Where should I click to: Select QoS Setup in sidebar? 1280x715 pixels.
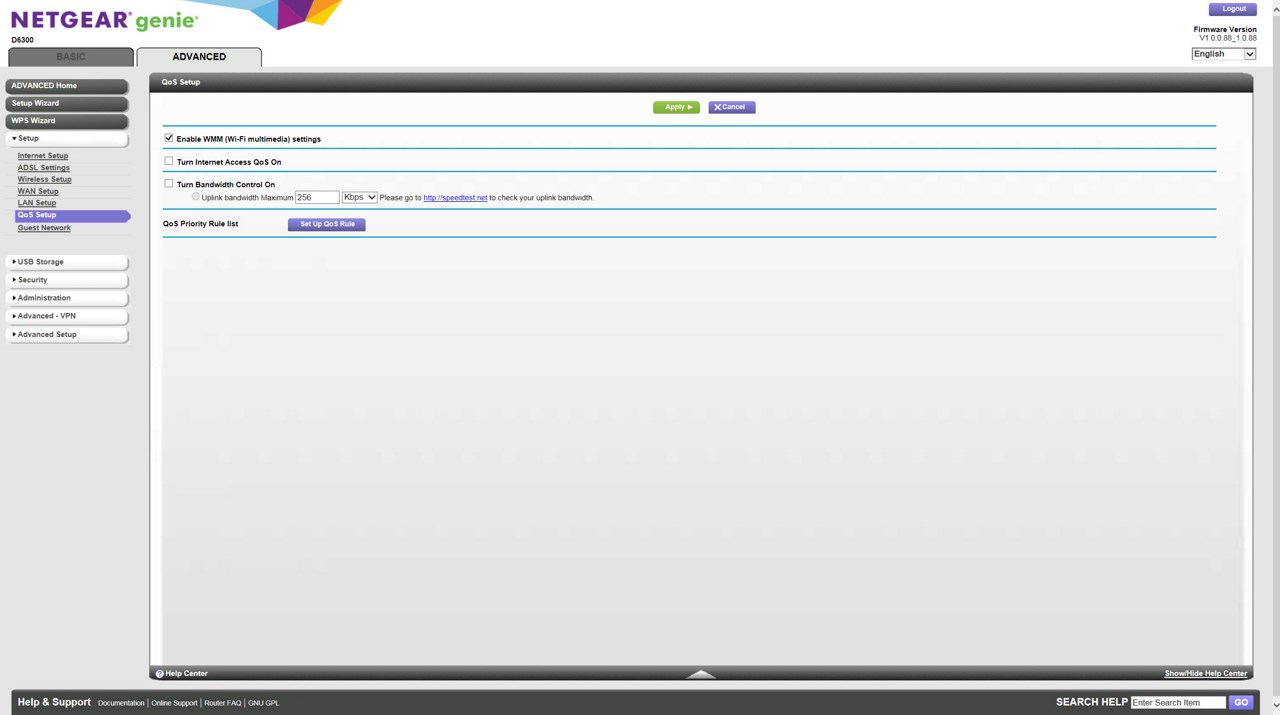coord(72,215)
